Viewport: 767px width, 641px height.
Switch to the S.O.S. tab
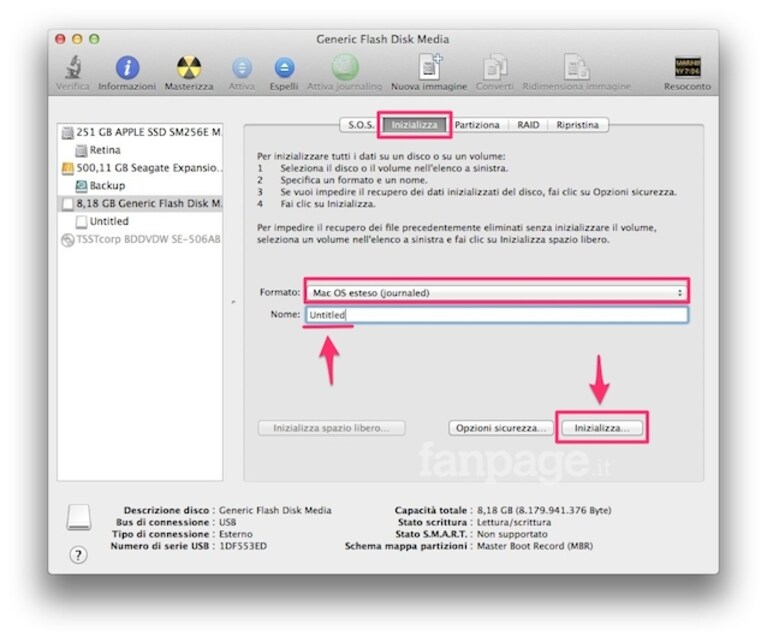click(x=360, y=125)
